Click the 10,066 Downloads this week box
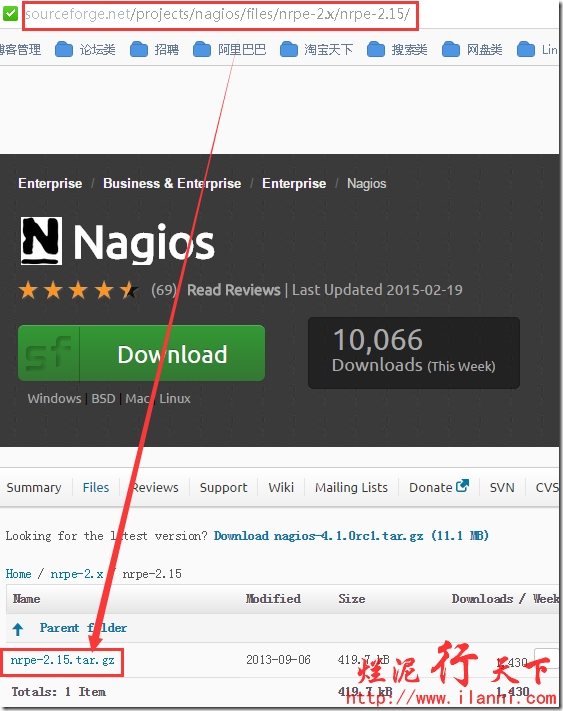Viewport: 563px width, 711px height. click(x=414, y=353)
